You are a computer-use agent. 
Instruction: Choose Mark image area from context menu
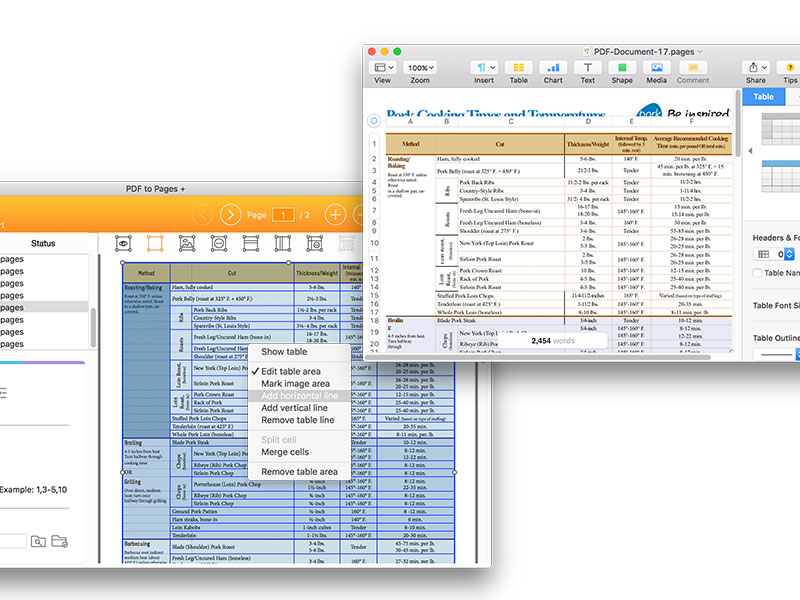(295, 384)
